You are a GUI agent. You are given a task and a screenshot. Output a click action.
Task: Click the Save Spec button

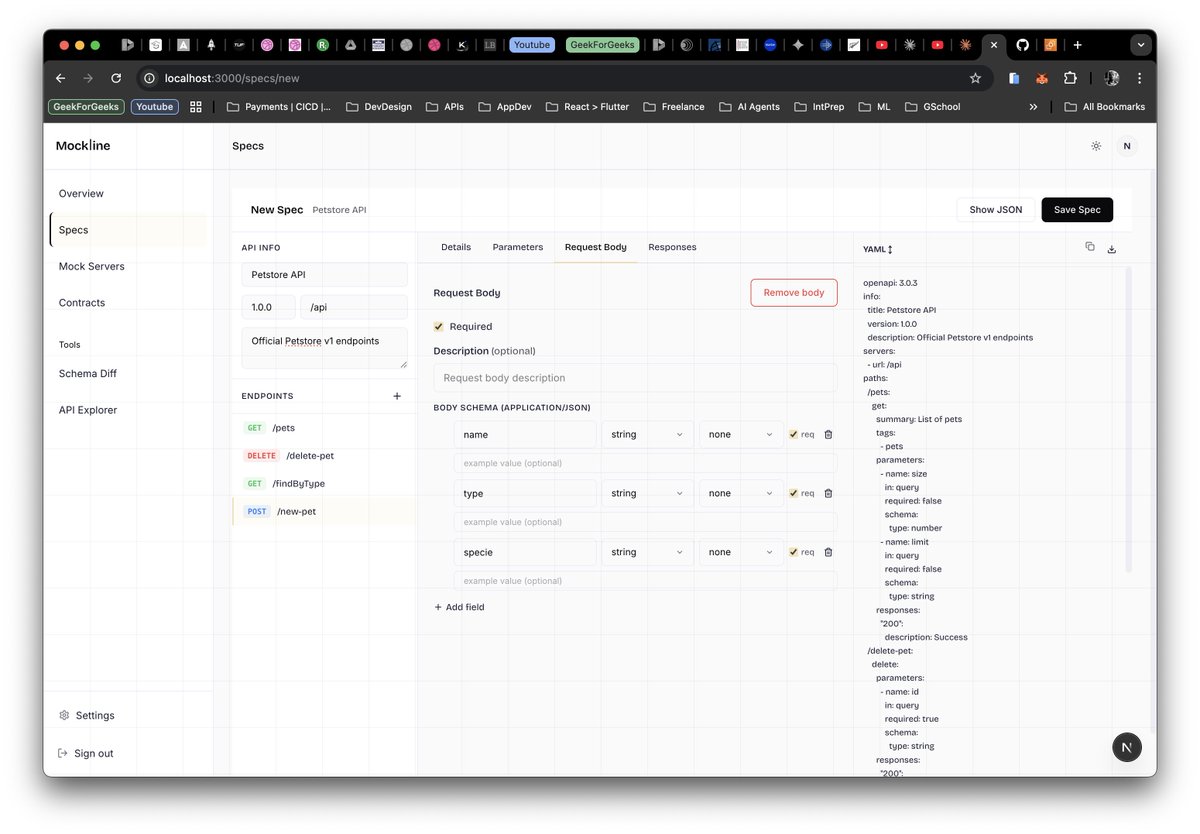[1077, 210]
